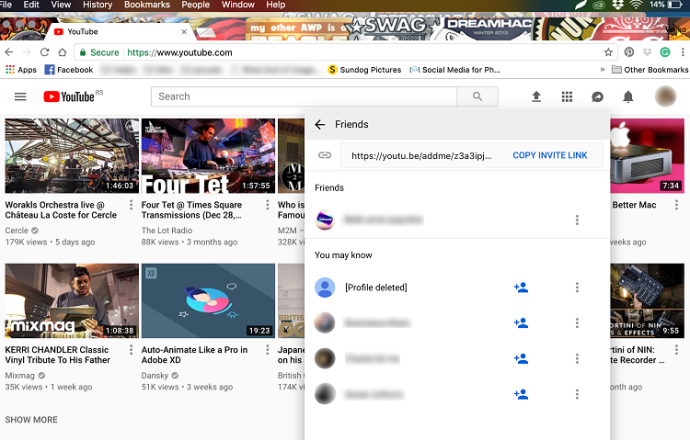
Task: Click SHOW MORE below the videos
Action: pos(31,420)
